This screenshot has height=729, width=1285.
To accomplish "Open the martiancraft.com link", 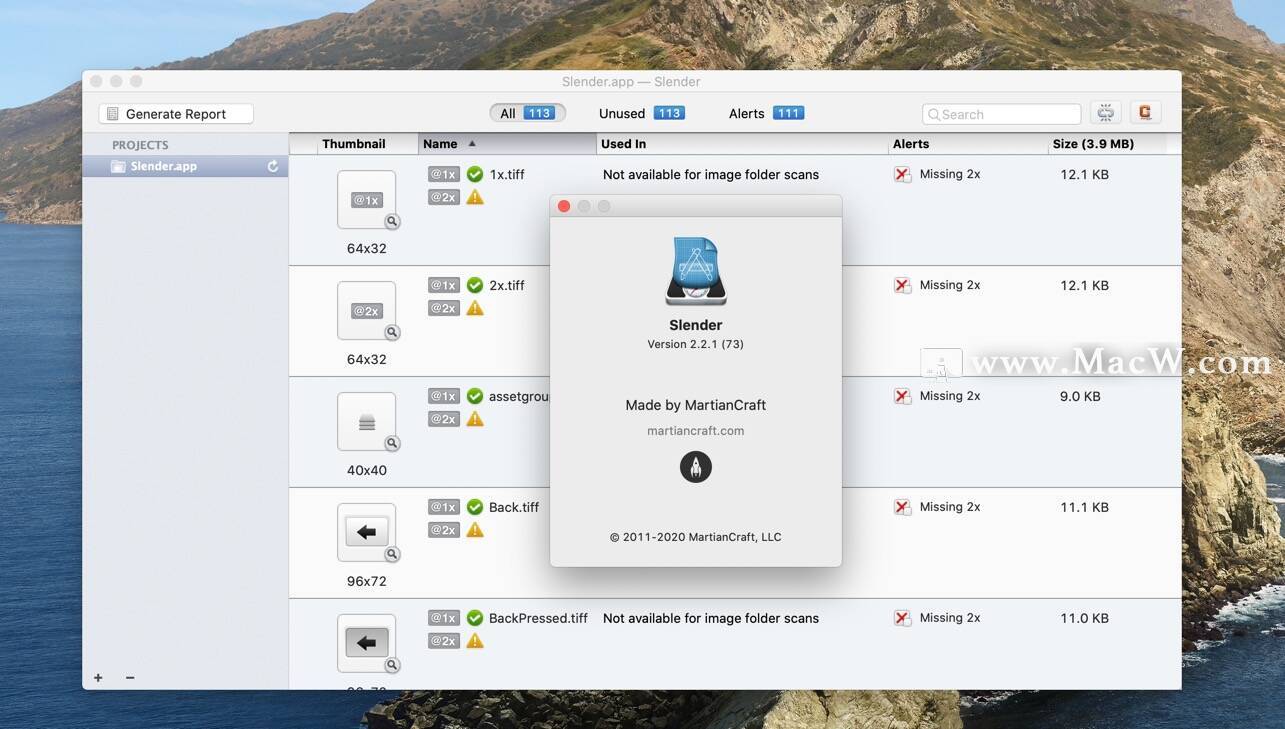I will pyautogui.click(x=695, y=431).
